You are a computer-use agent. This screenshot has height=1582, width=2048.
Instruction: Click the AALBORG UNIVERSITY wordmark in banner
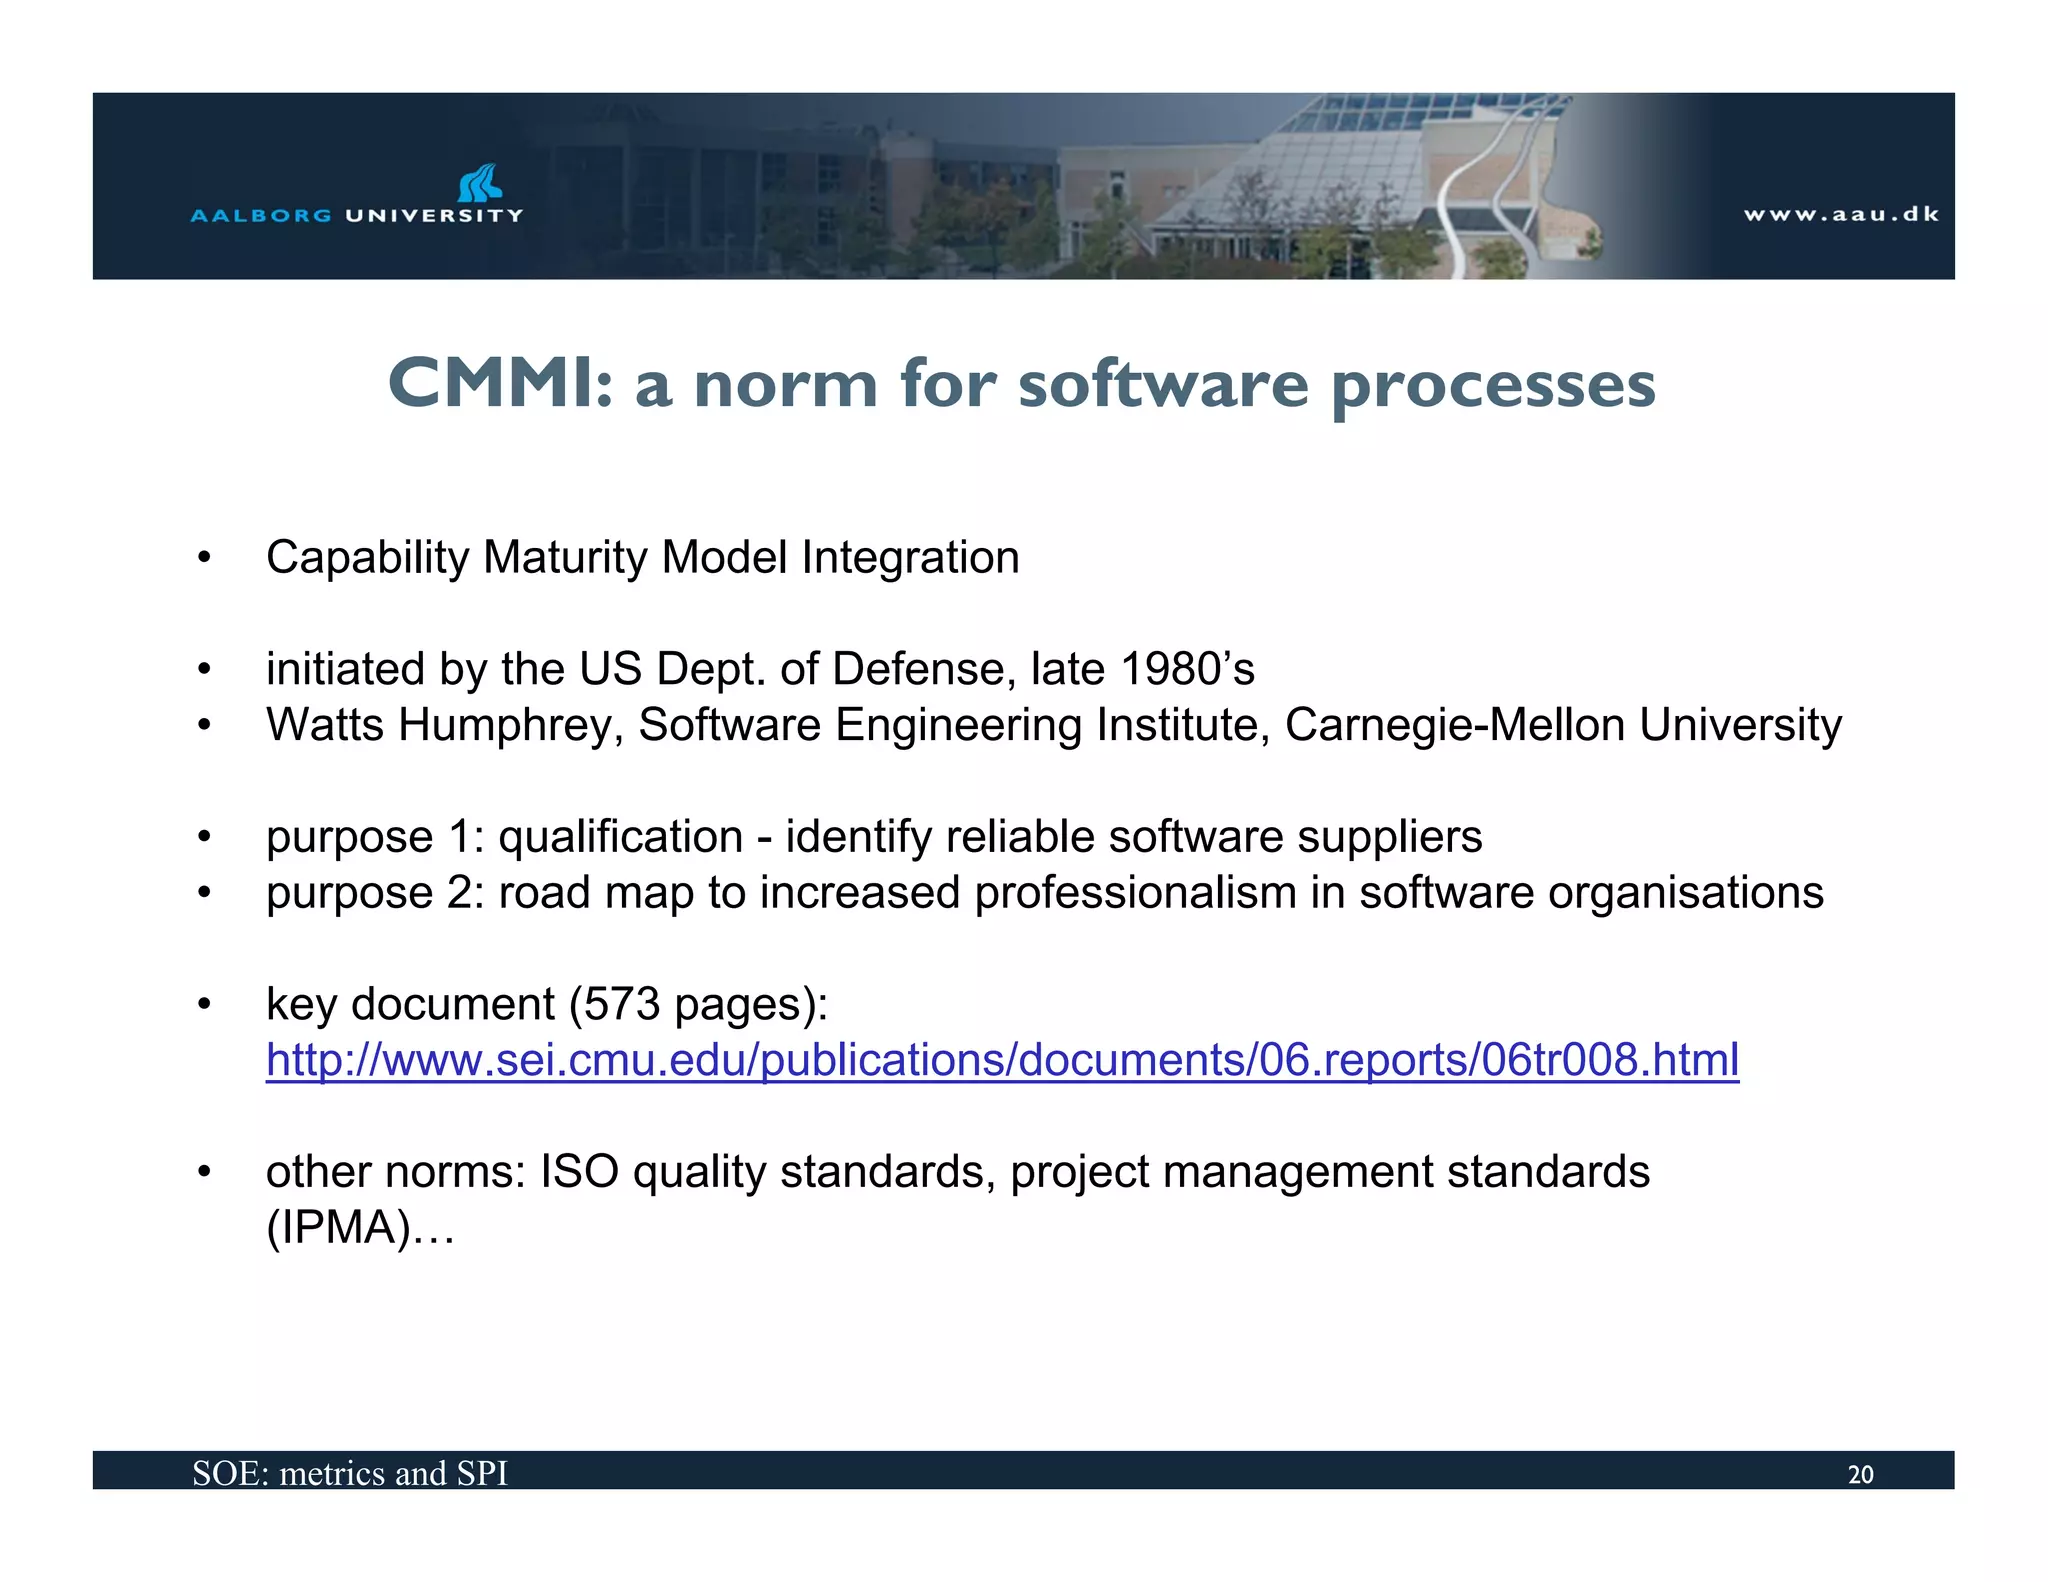tap(357, 215)
